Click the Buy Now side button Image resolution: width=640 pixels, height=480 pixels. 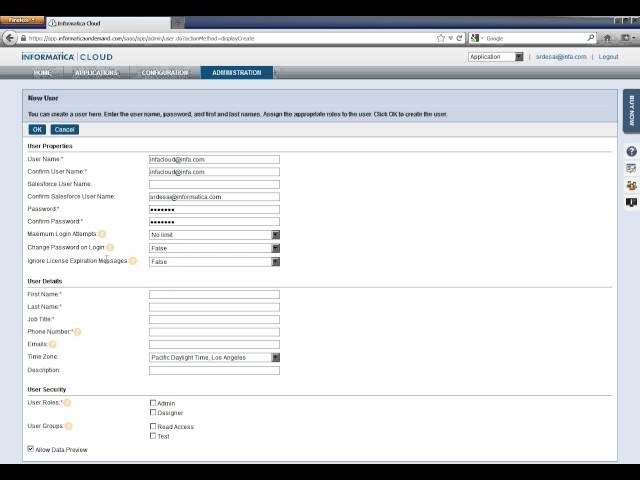pyautogui.click(x=631, y=111)
